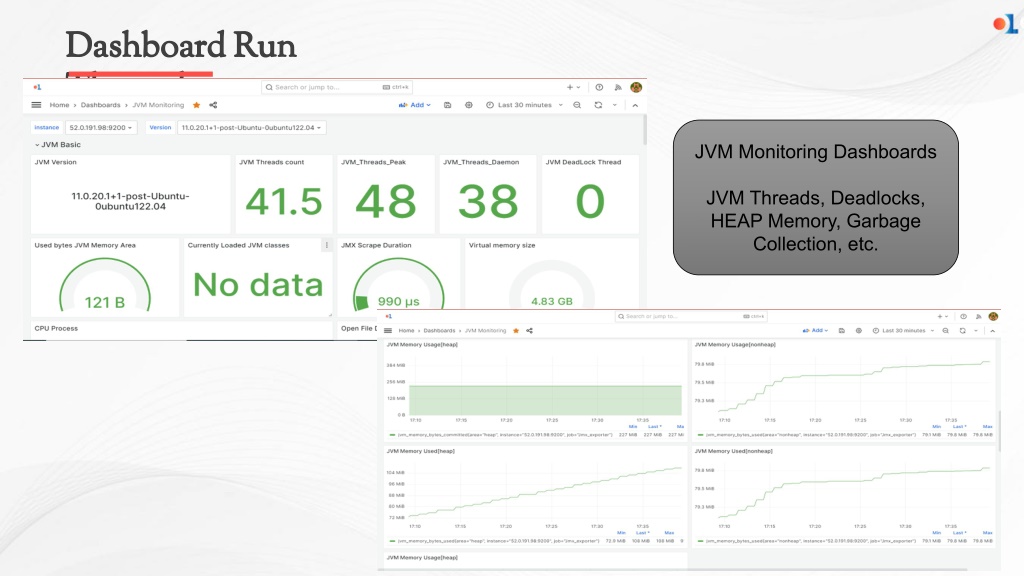Collapse the JVM Basic row

coord(58,144)
